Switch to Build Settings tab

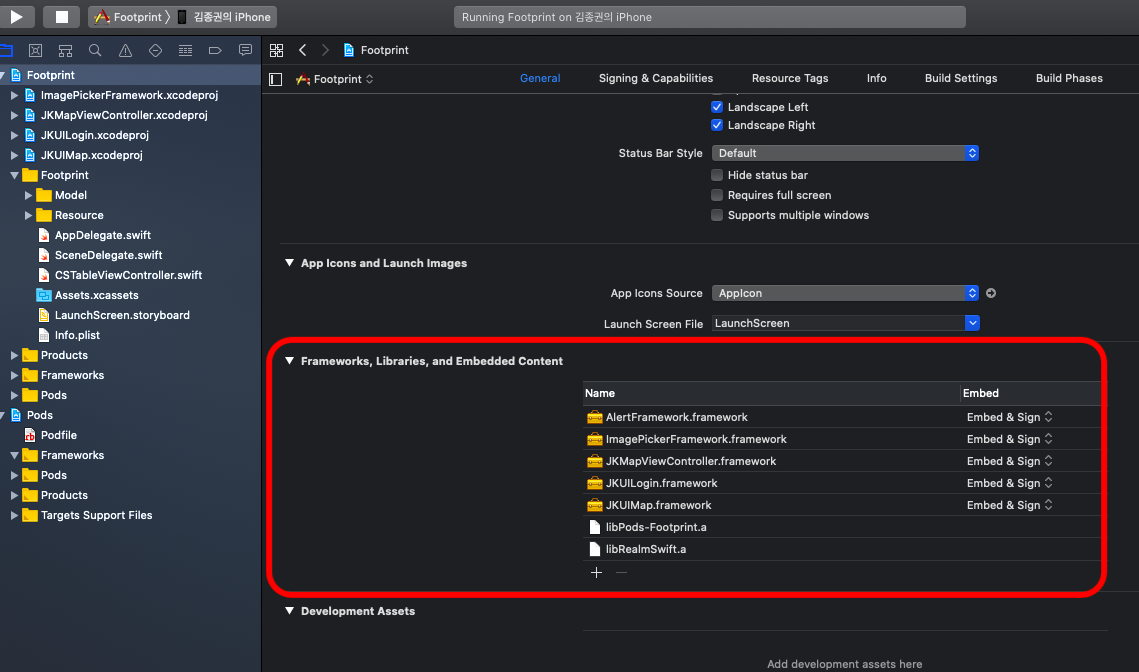tap(960, 78)
